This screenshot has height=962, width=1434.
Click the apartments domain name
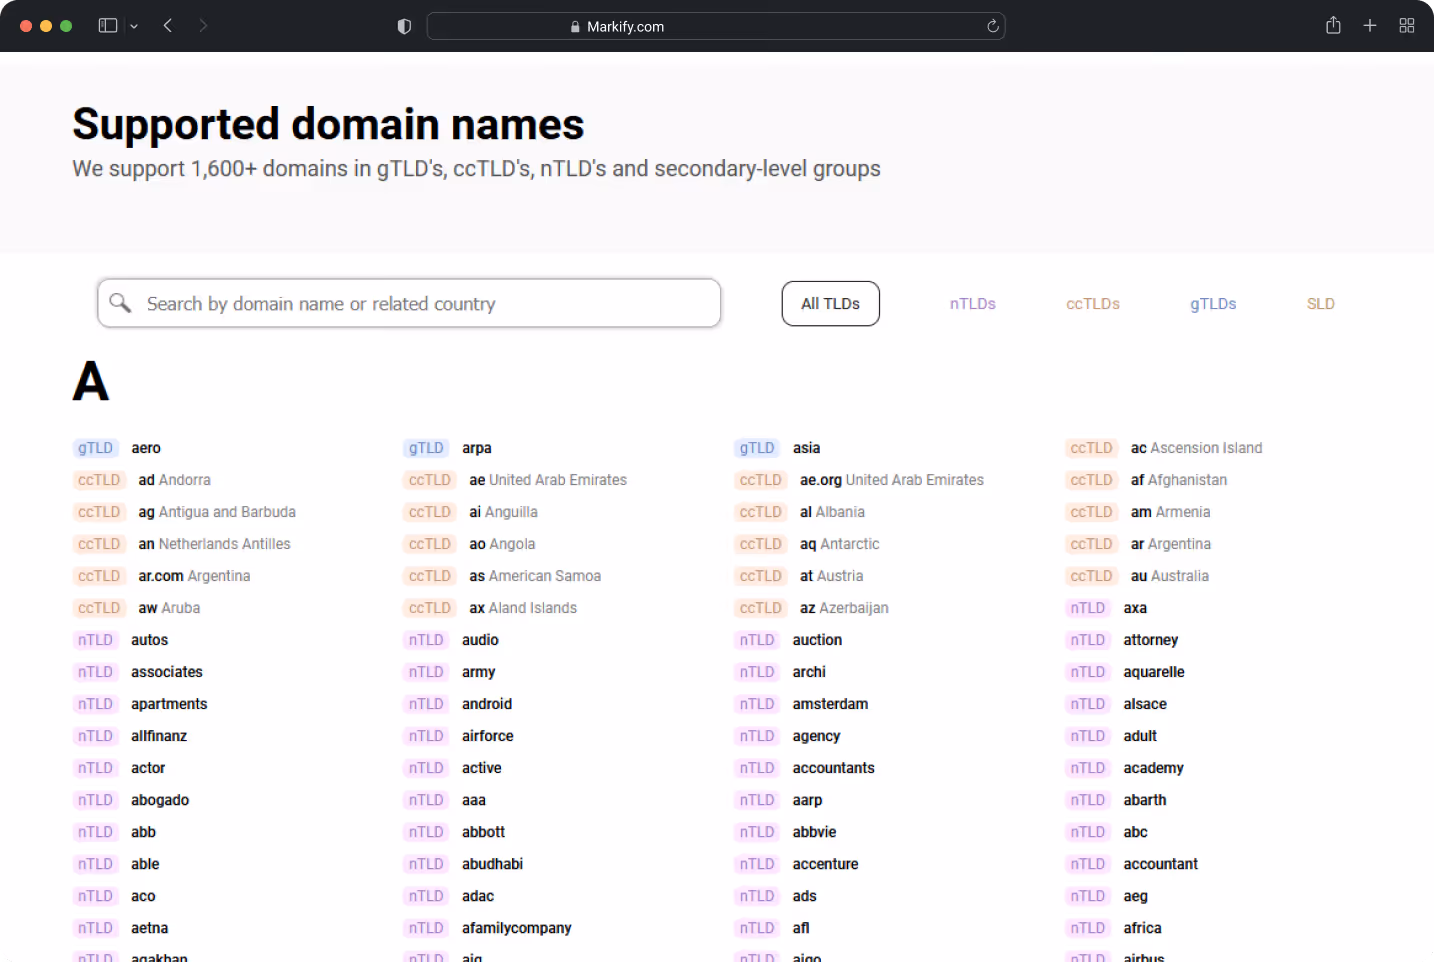(169, 704)
